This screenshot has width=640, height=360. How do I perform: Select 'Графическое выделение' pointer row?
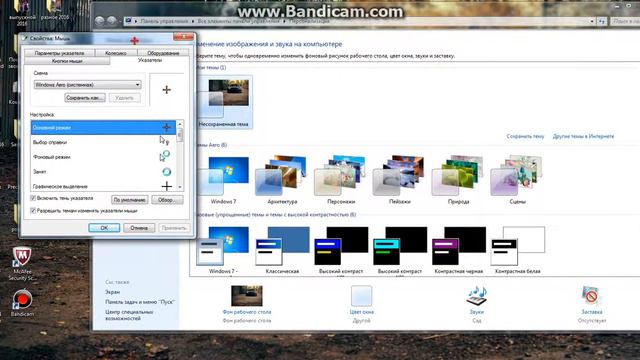(x=103, y=186)
